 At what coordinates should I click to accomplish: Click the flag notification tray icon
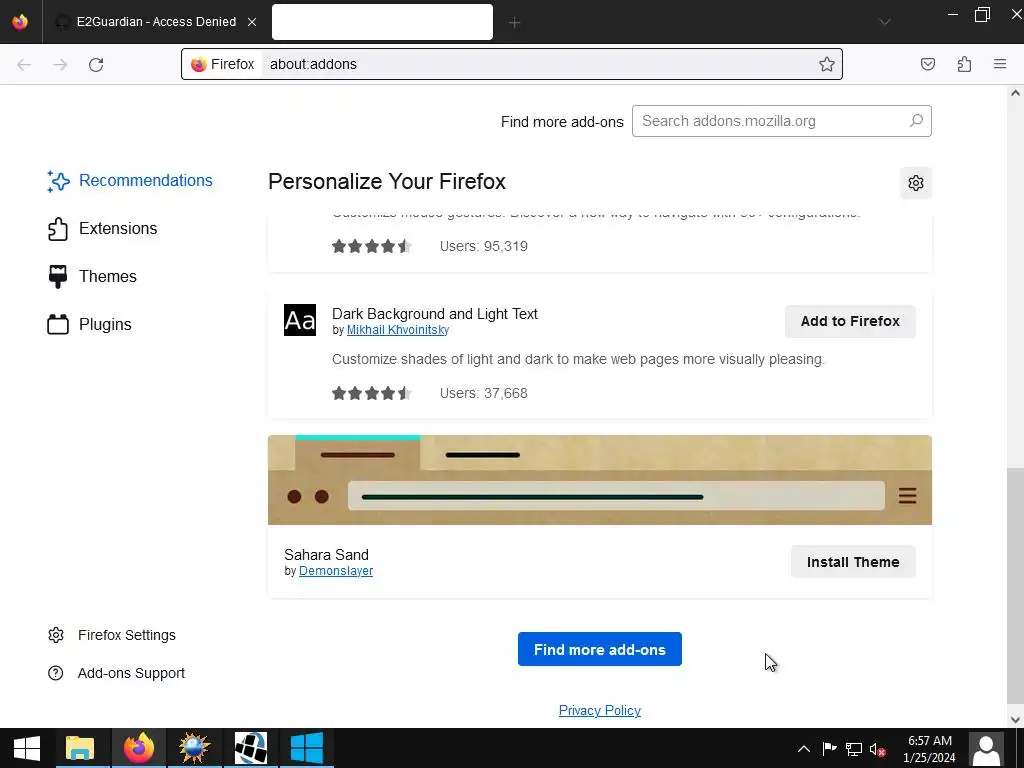click(x=829, y=749)
